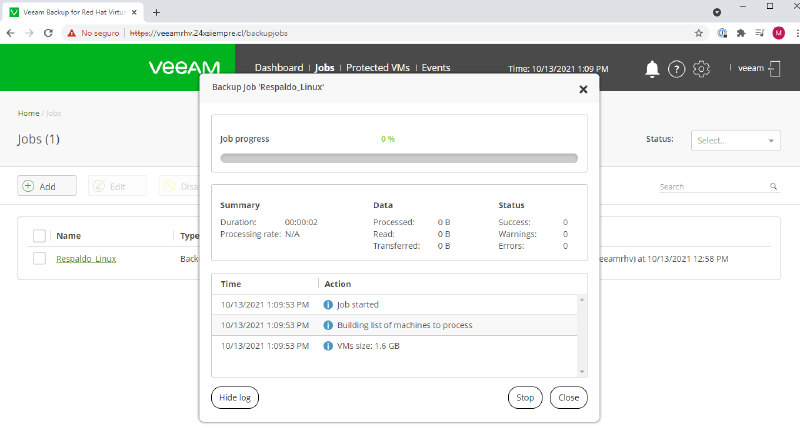Click the info icon beside Job started
800x430 pixels.
click(328, 305)
